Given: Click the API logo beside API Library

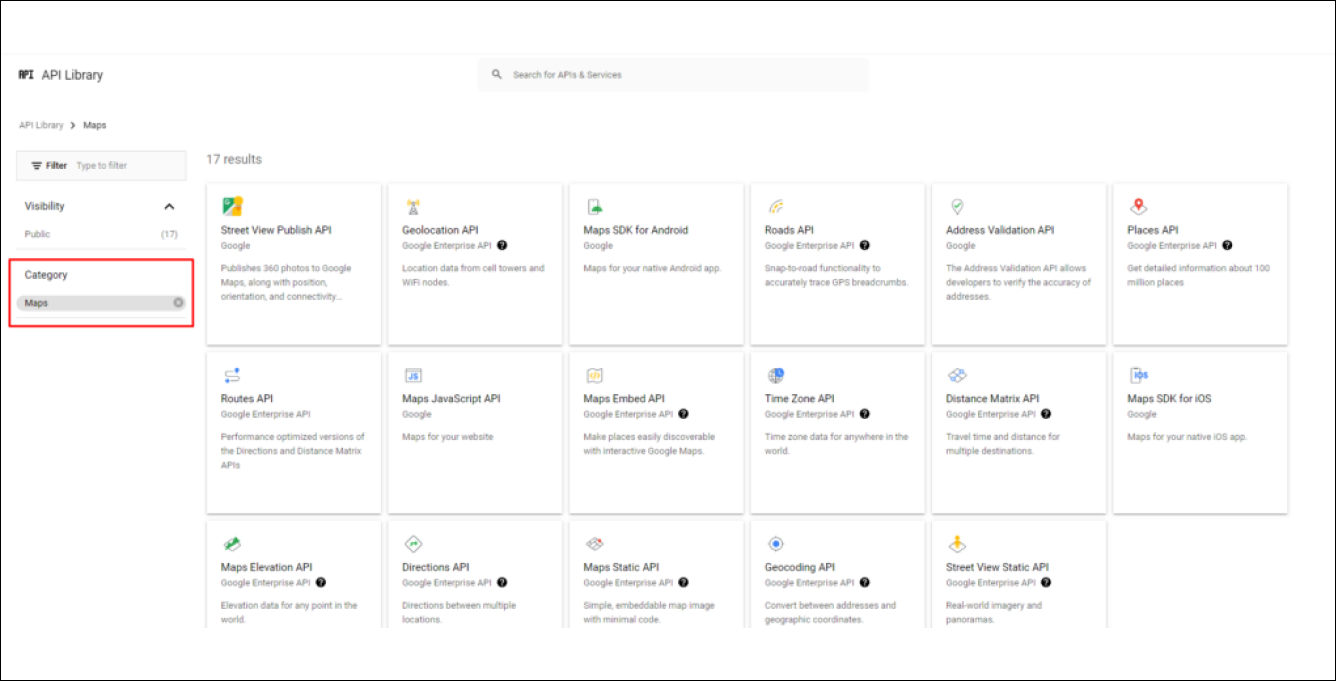Looking at the screenshot, I should [26, 75].
